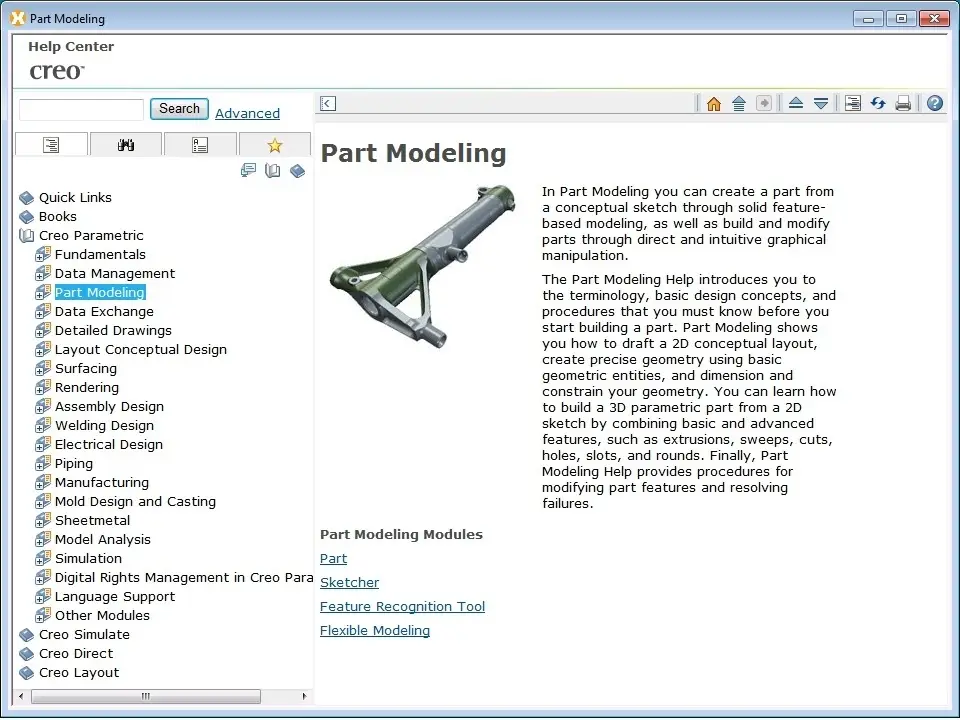Click the Home icon in the toolbar
Viewport: 960px width, 720px height.
[713, 103]
